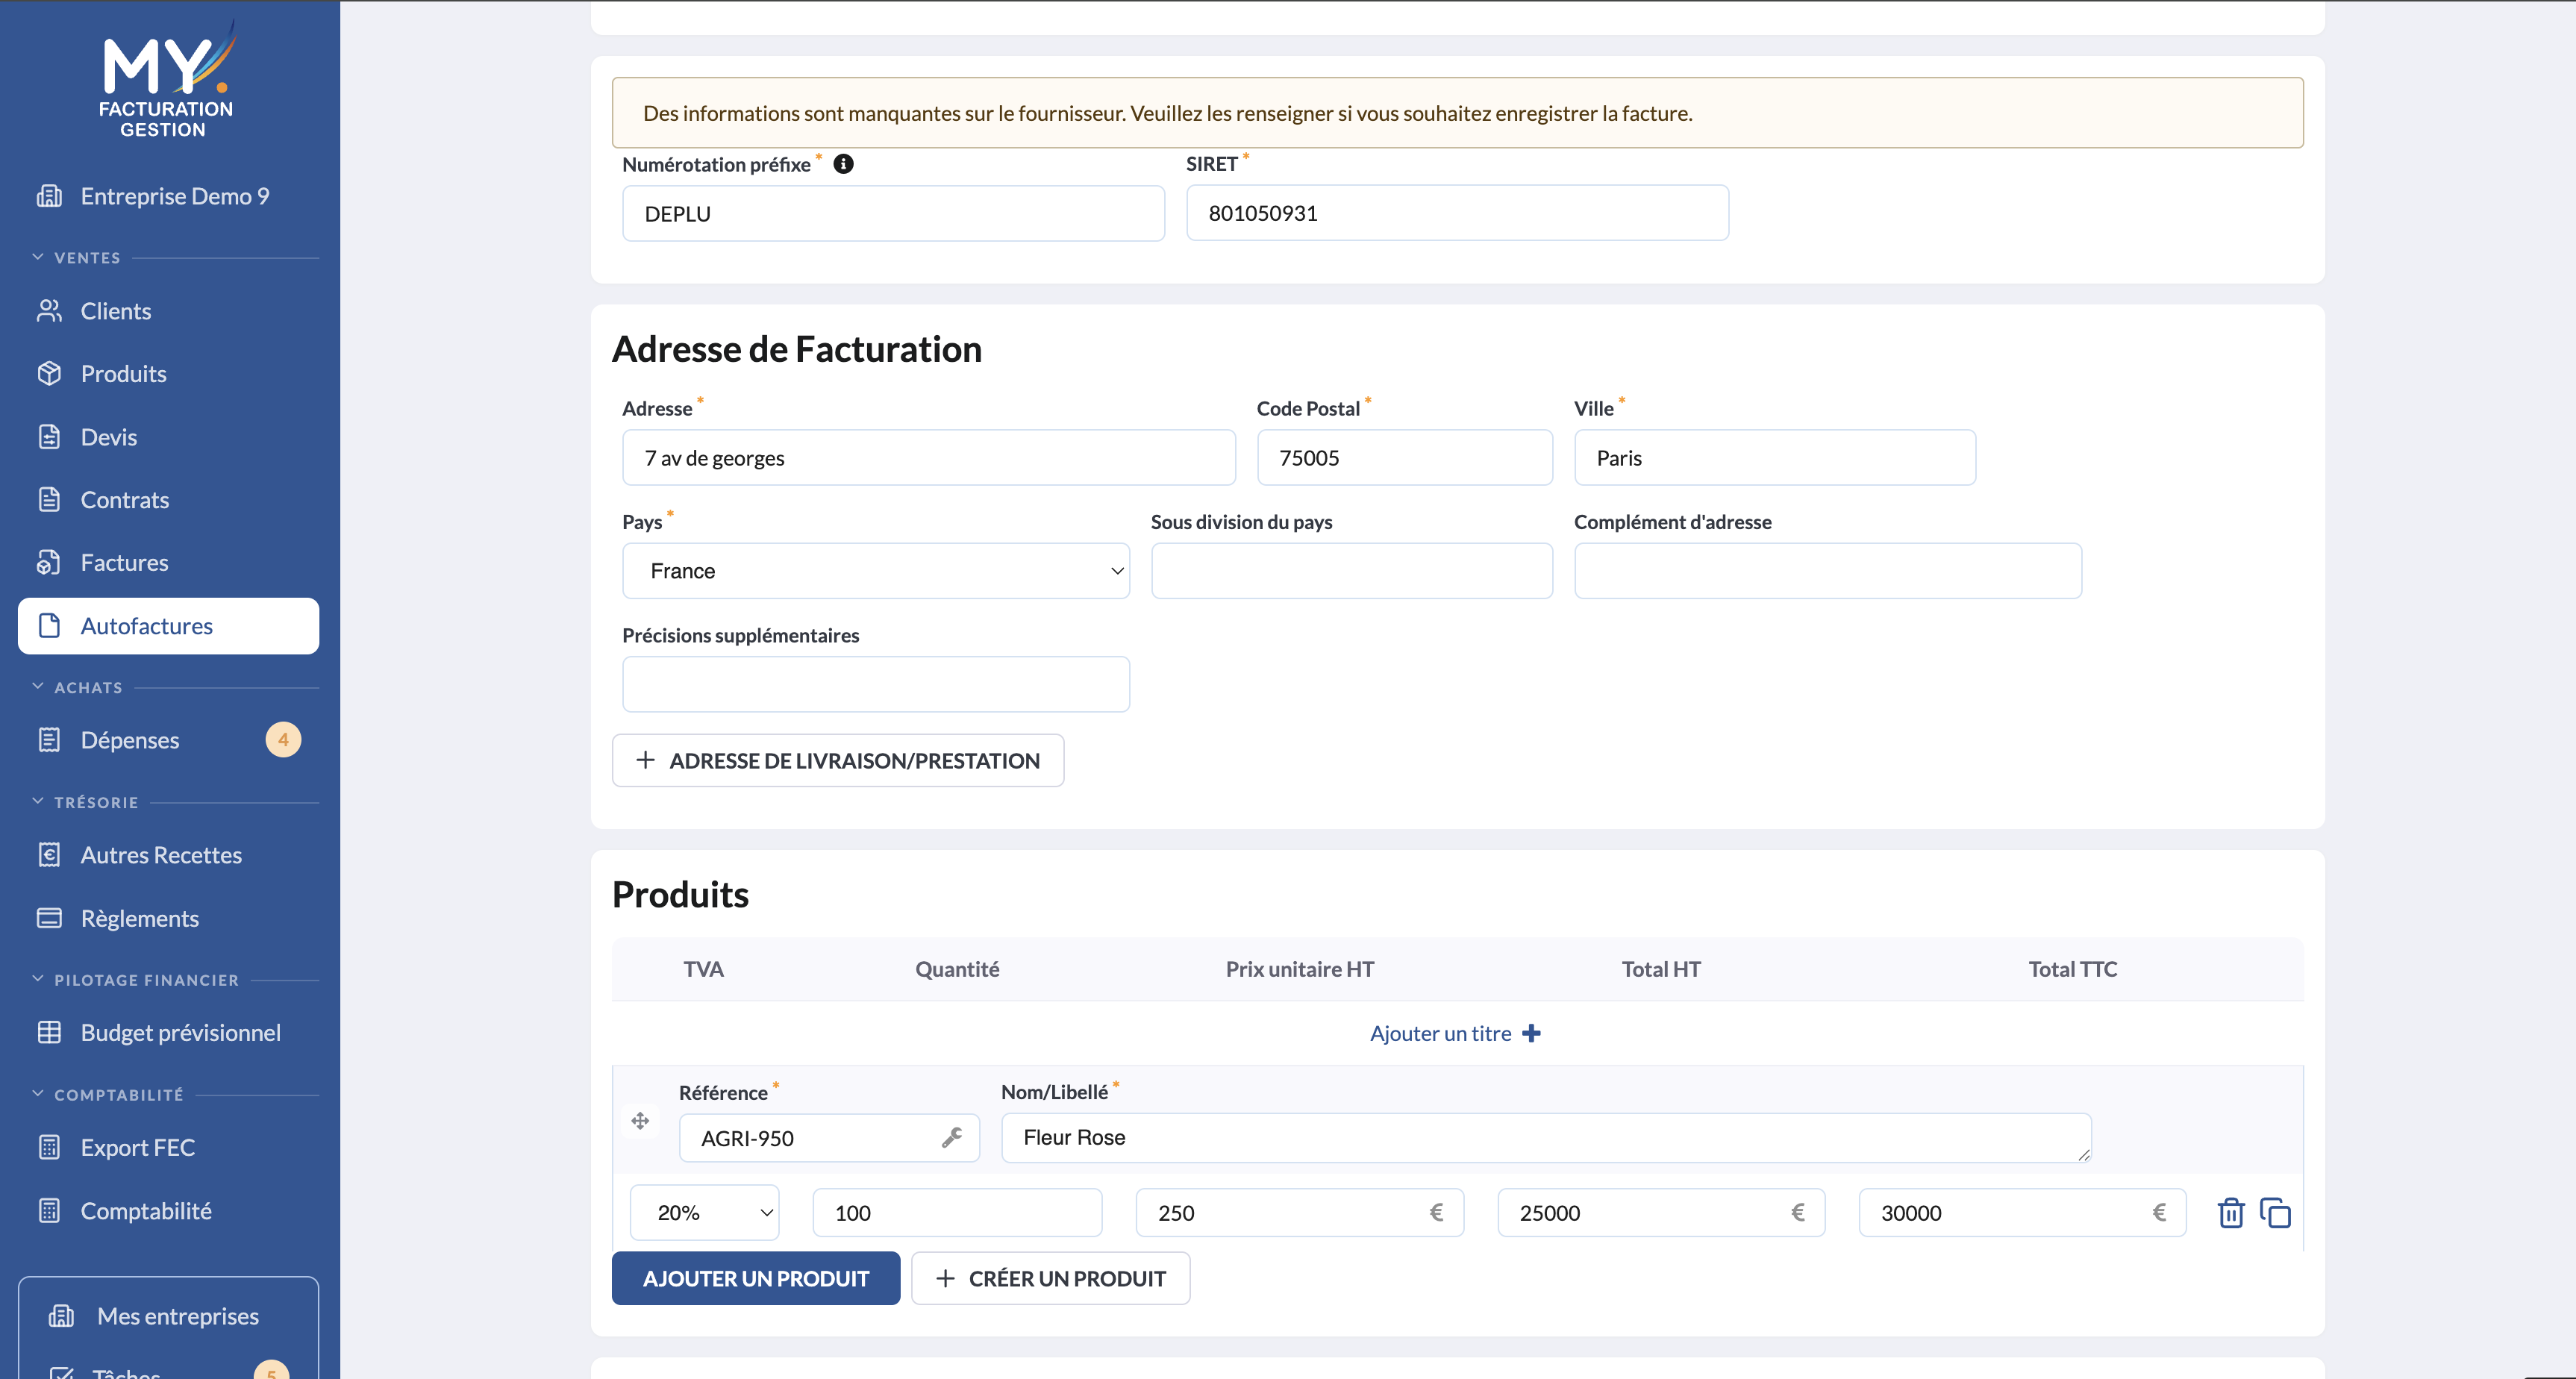The image size is (2576, 1379).
Task: Collapse the COMPTABILITÉ section
Action: point(38,1094)
